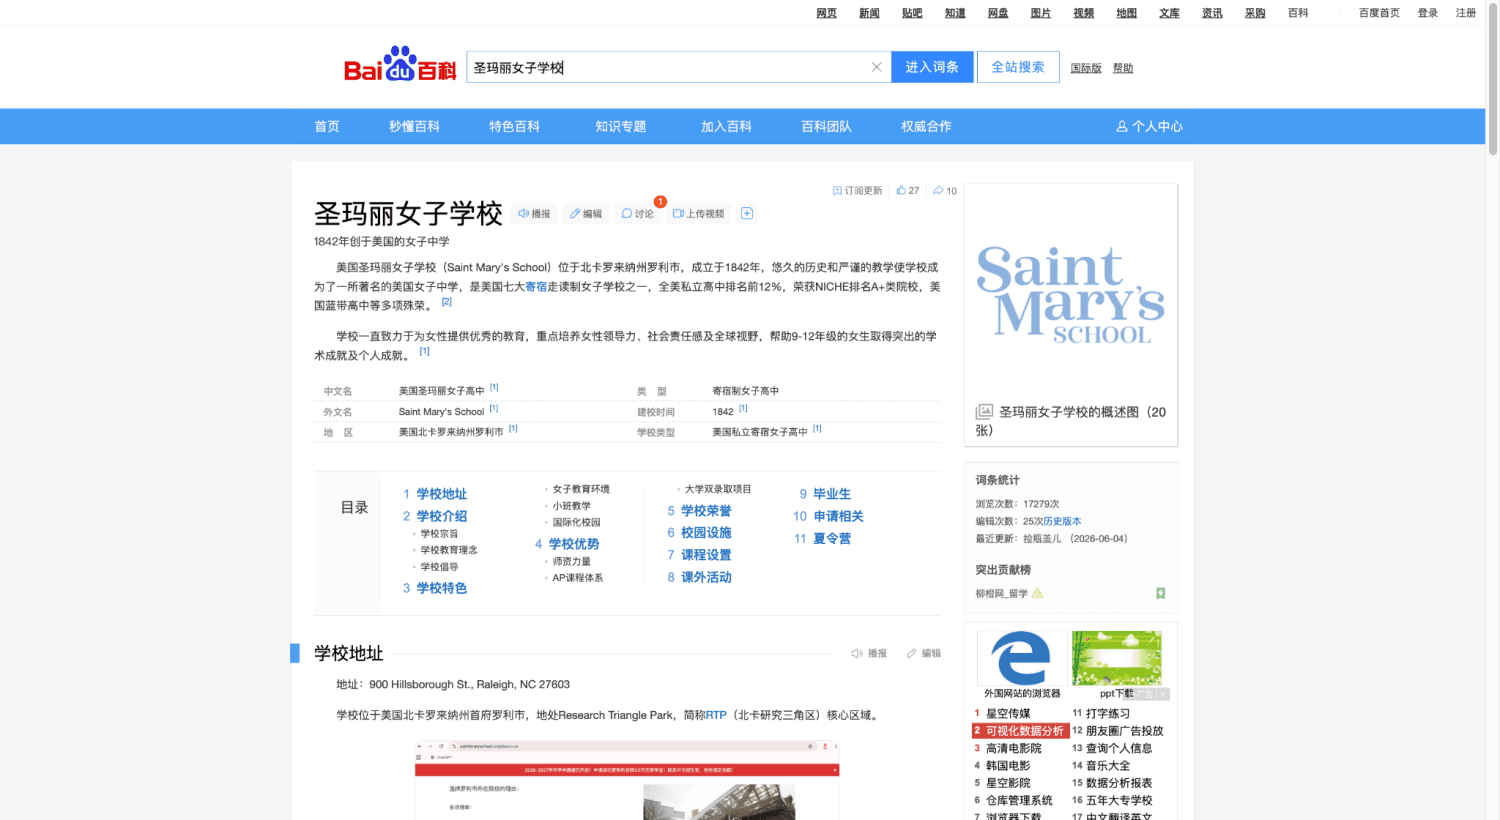Open the 特色百科 tab
This screenshot has width=1500, height=820.
514,127
